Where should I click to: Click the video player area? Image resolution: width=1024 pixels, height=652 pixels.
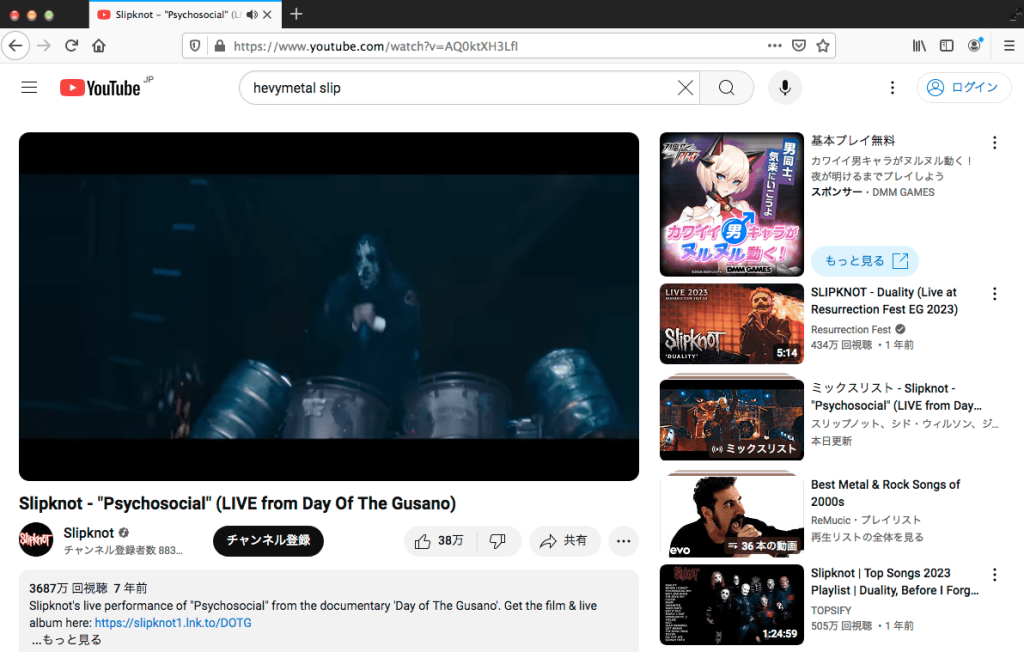329,306
